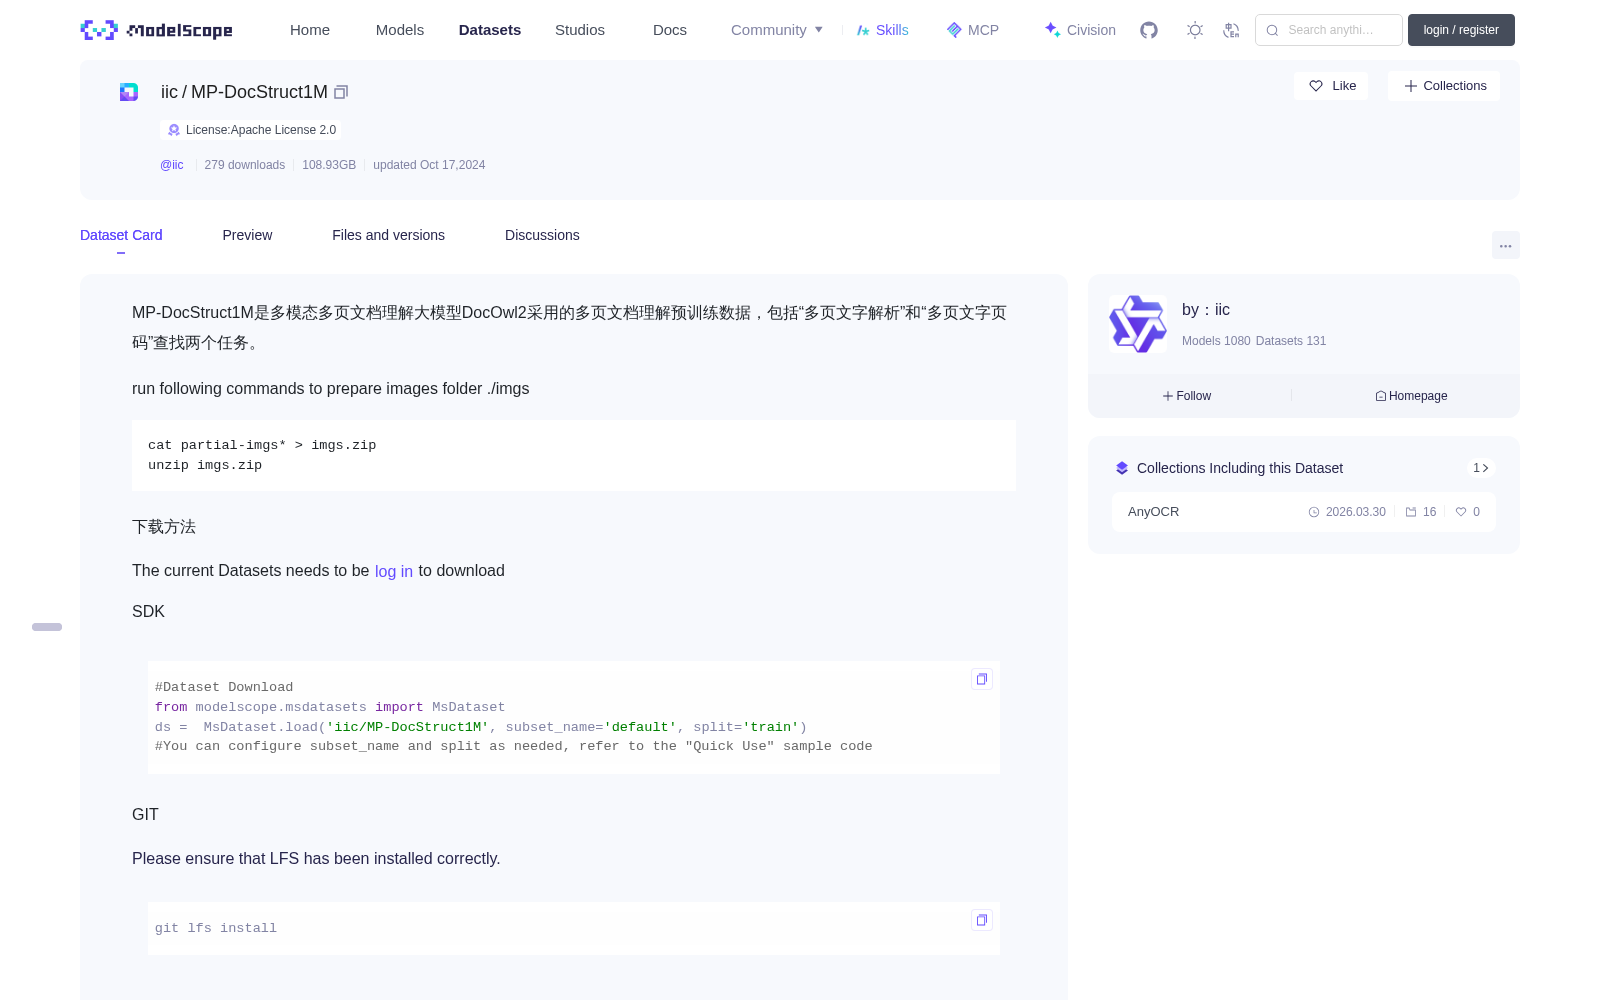Click 'Datasets 131' count text
Screen dimensions: 1600x1000
pos(1291,341)
